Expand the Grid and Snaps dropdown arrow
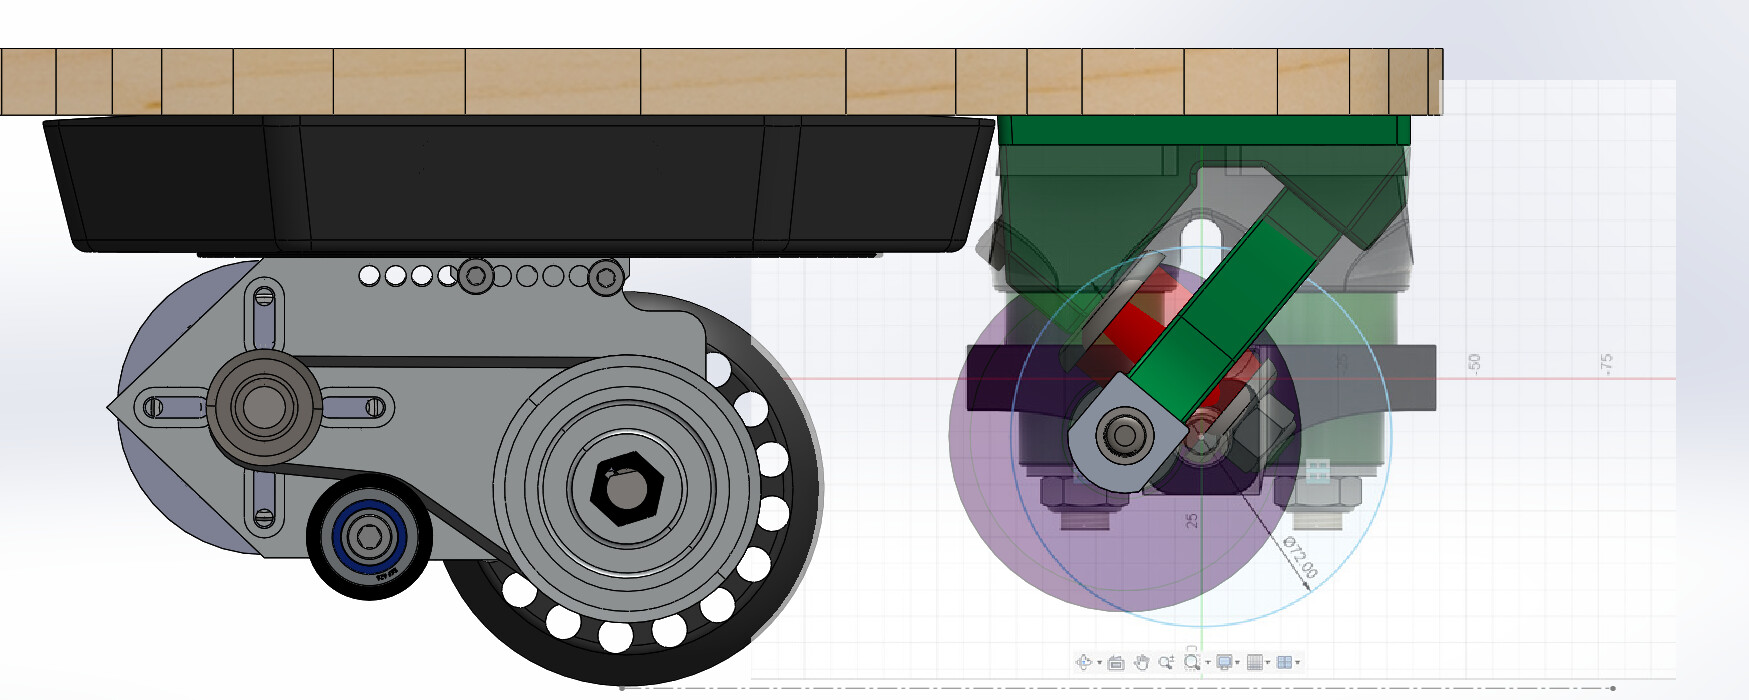The height and width of the screenshot is (700, 1749). pos(1268,662)
